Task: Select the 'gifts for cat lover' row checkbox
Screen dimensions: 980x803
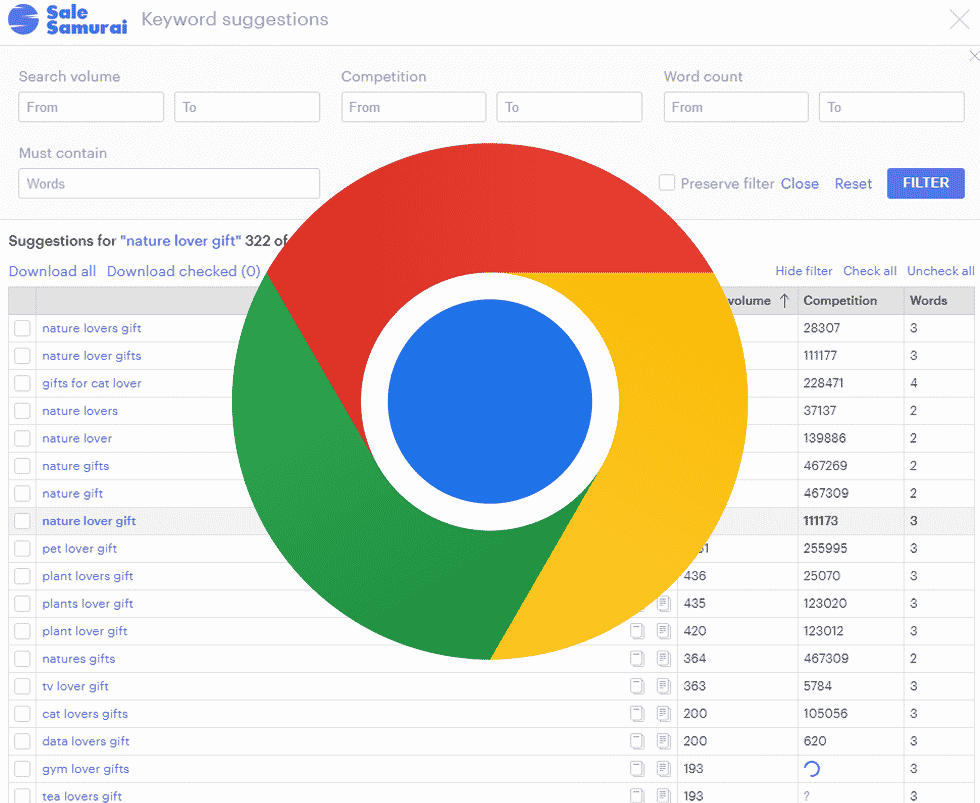Action: (x=22, y=383)
